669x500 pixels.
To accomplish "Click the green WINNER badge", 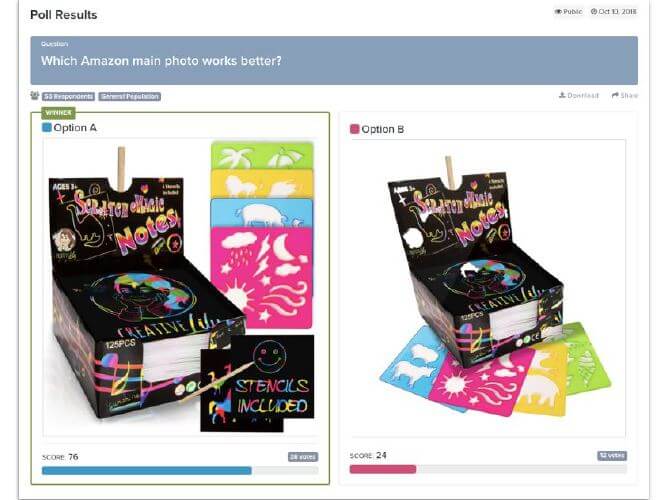I will 58,113.
